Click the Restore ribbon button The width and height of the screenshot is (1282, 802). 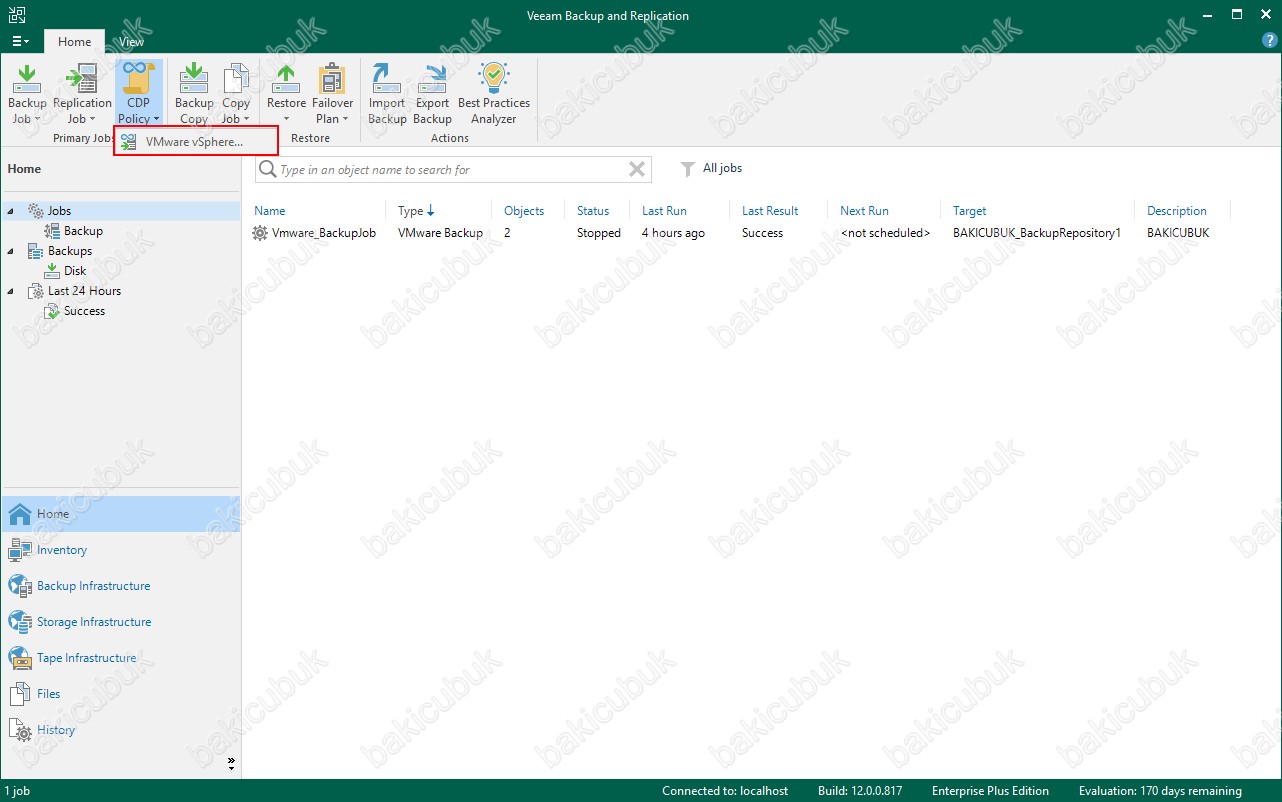tap(286, 94)
